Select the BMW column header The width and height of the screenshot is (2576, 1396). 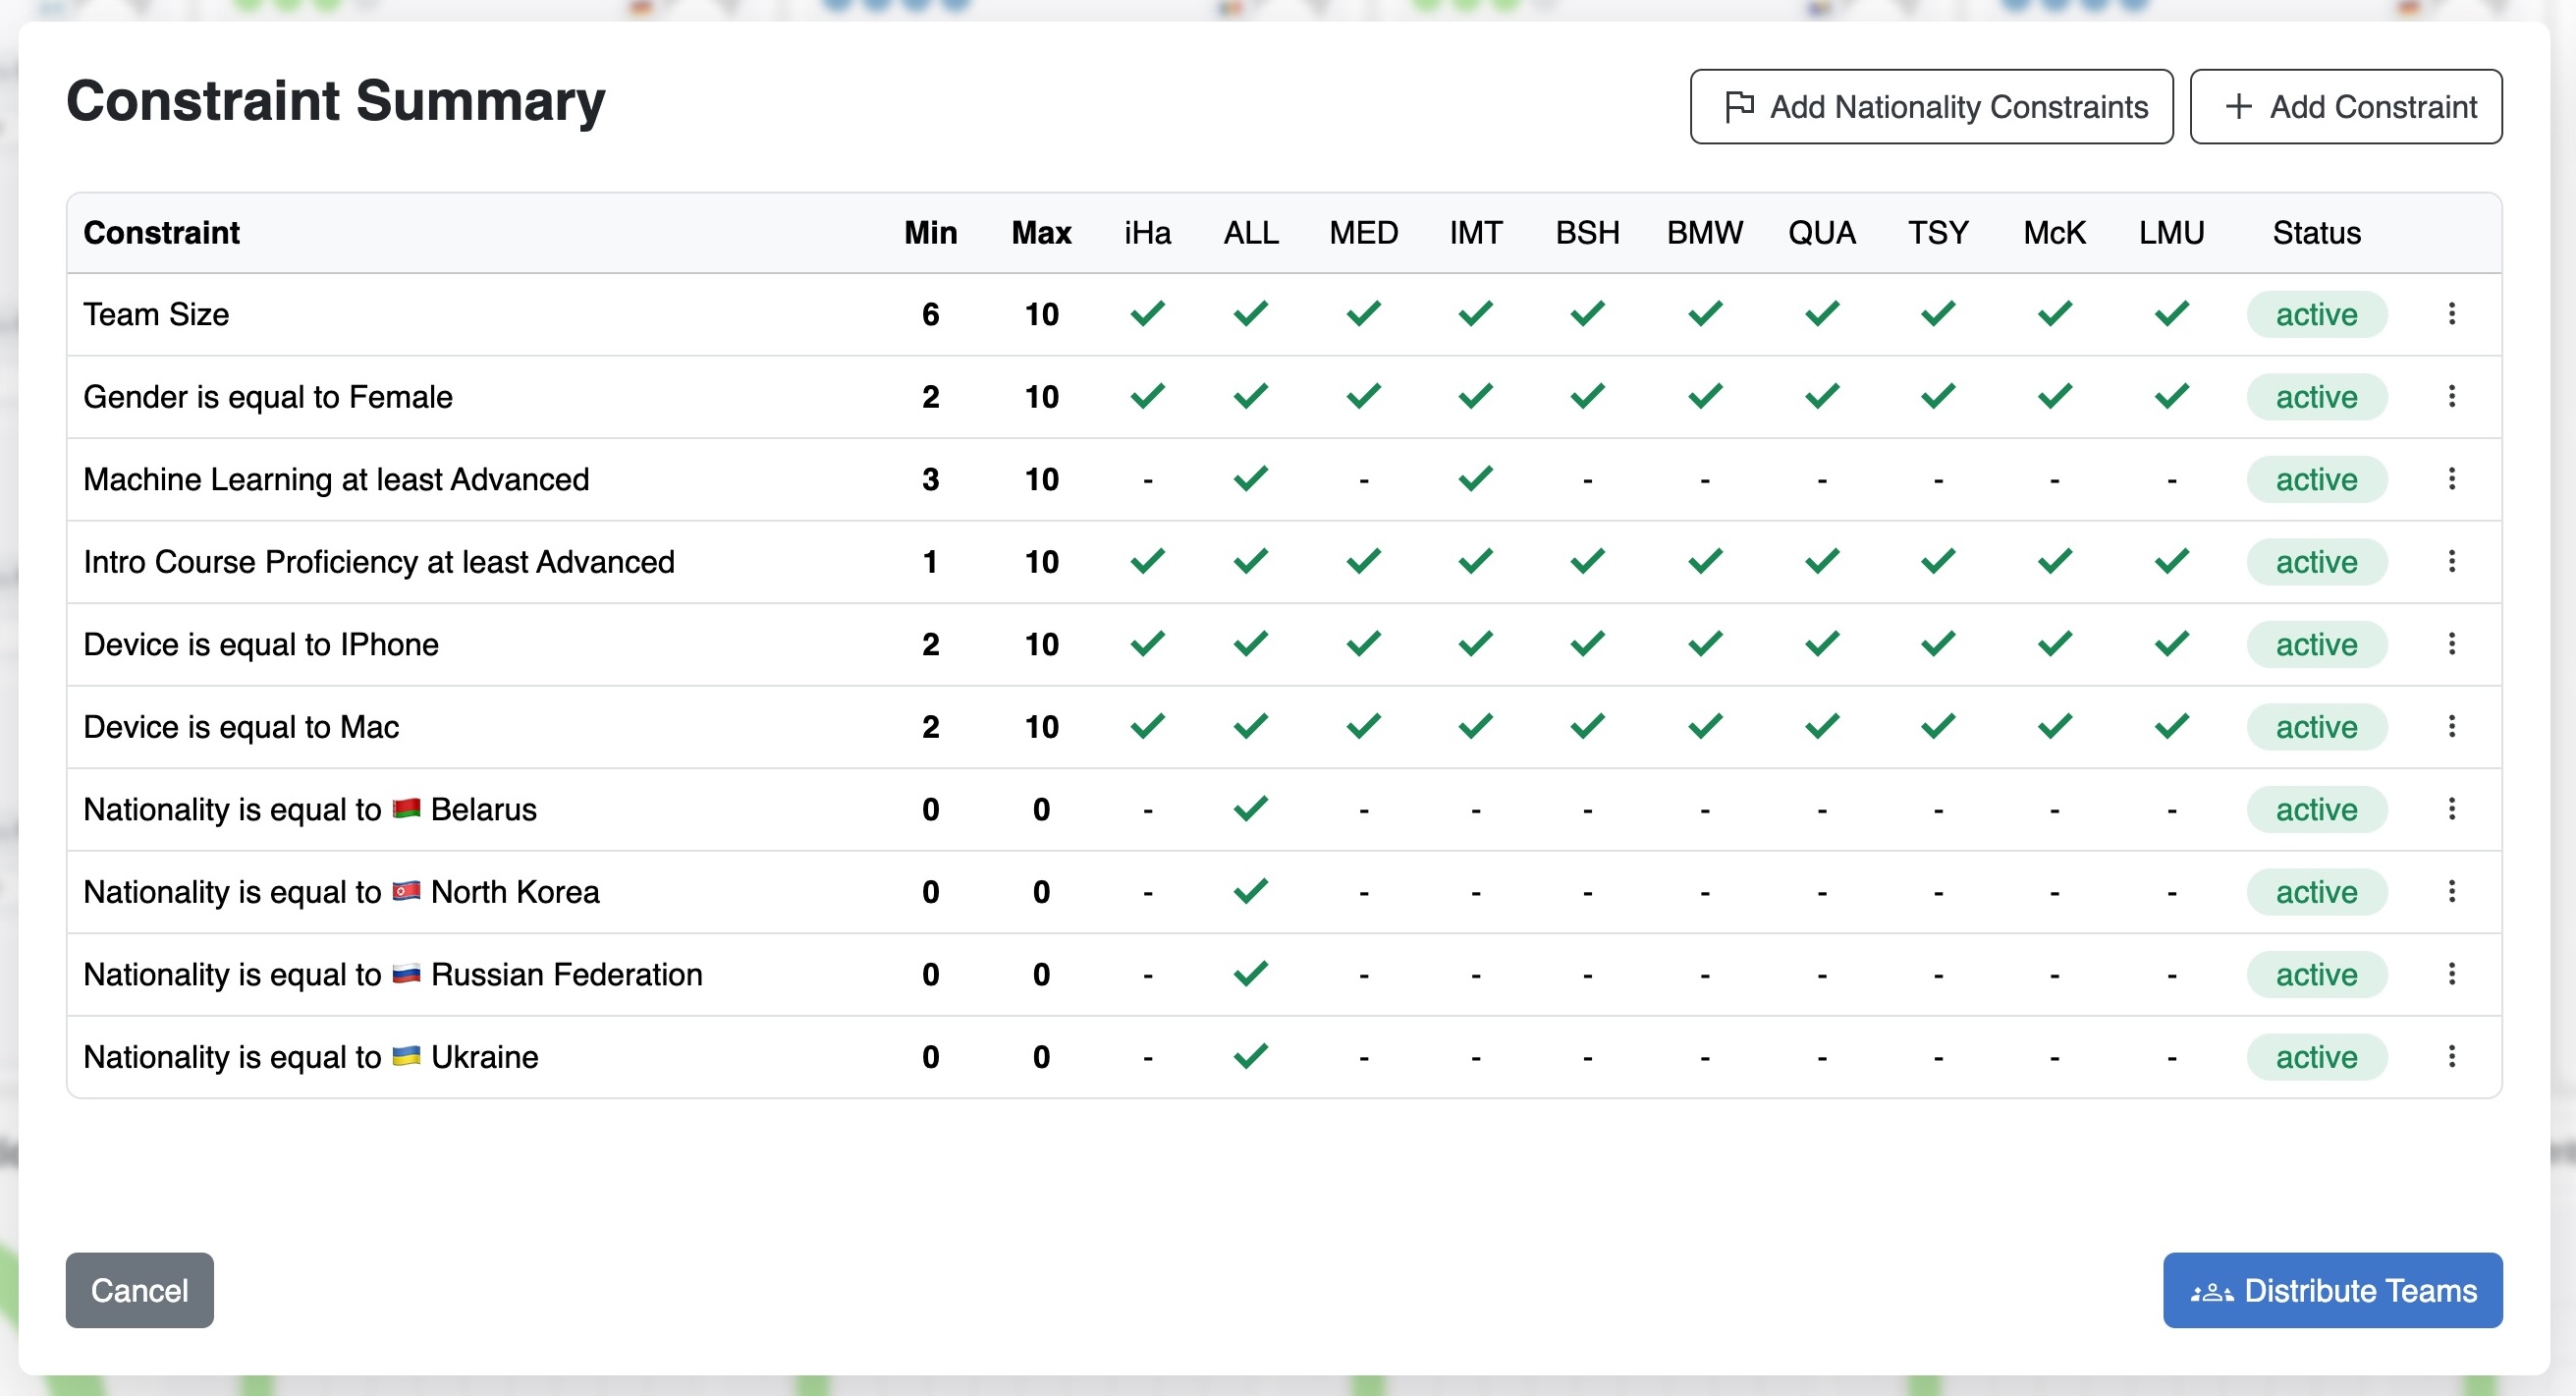1704,232
